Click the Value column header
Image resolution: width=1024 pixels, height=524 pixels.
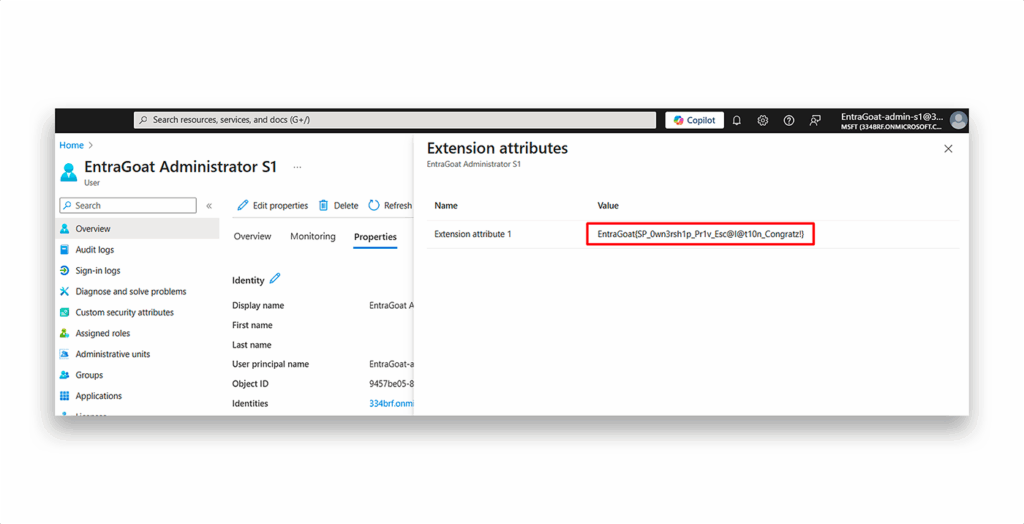pyautogui.click(x=608, y=205)
